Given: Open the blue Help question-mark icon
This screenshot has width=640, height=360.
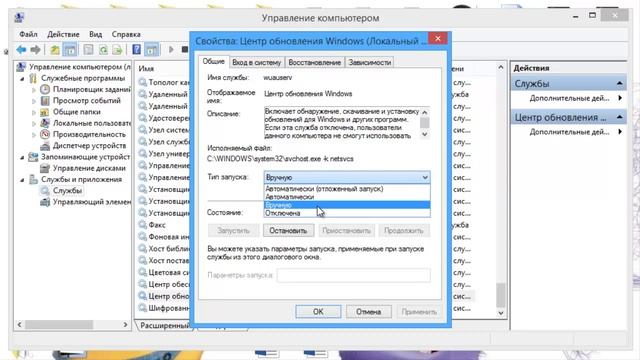Looking at the screenshot, I should tap(137, 50).
